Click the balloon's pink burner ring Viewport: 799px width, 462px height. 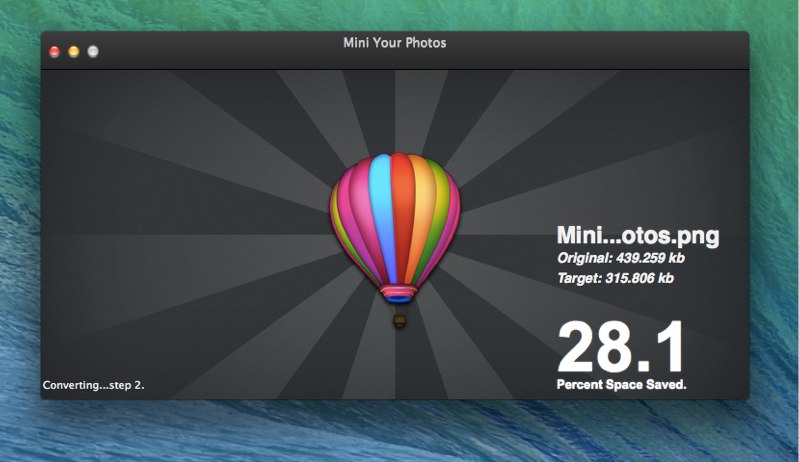[398, 292]
